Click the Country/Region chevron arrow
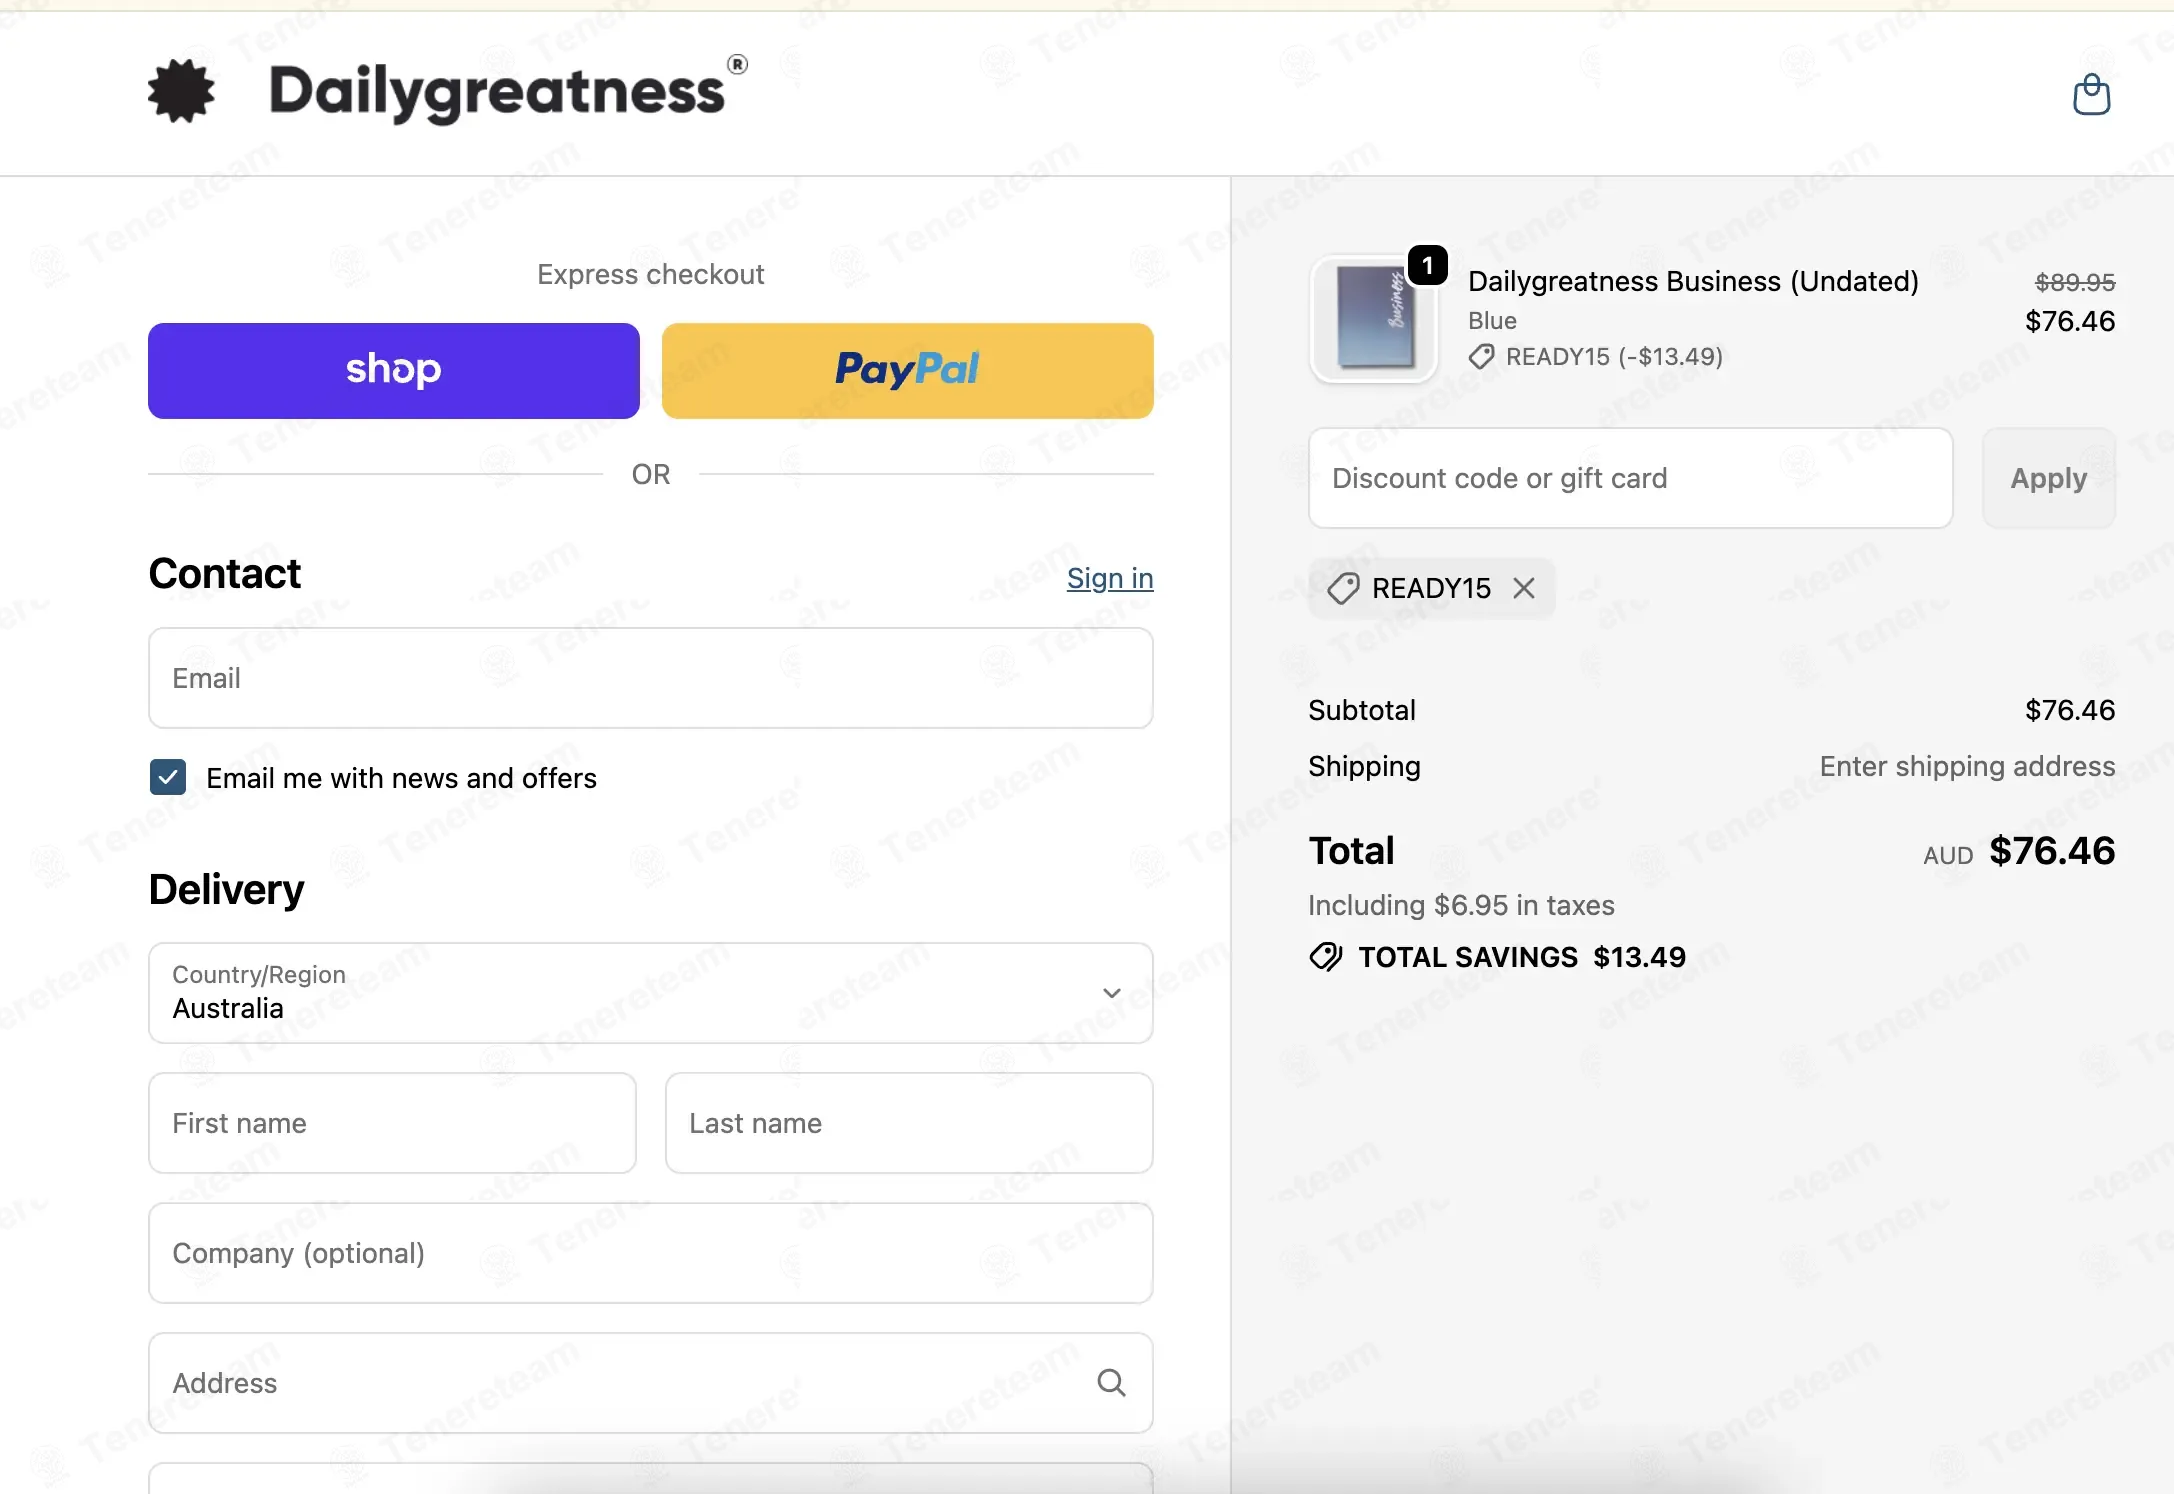 tap(1112, 993)
